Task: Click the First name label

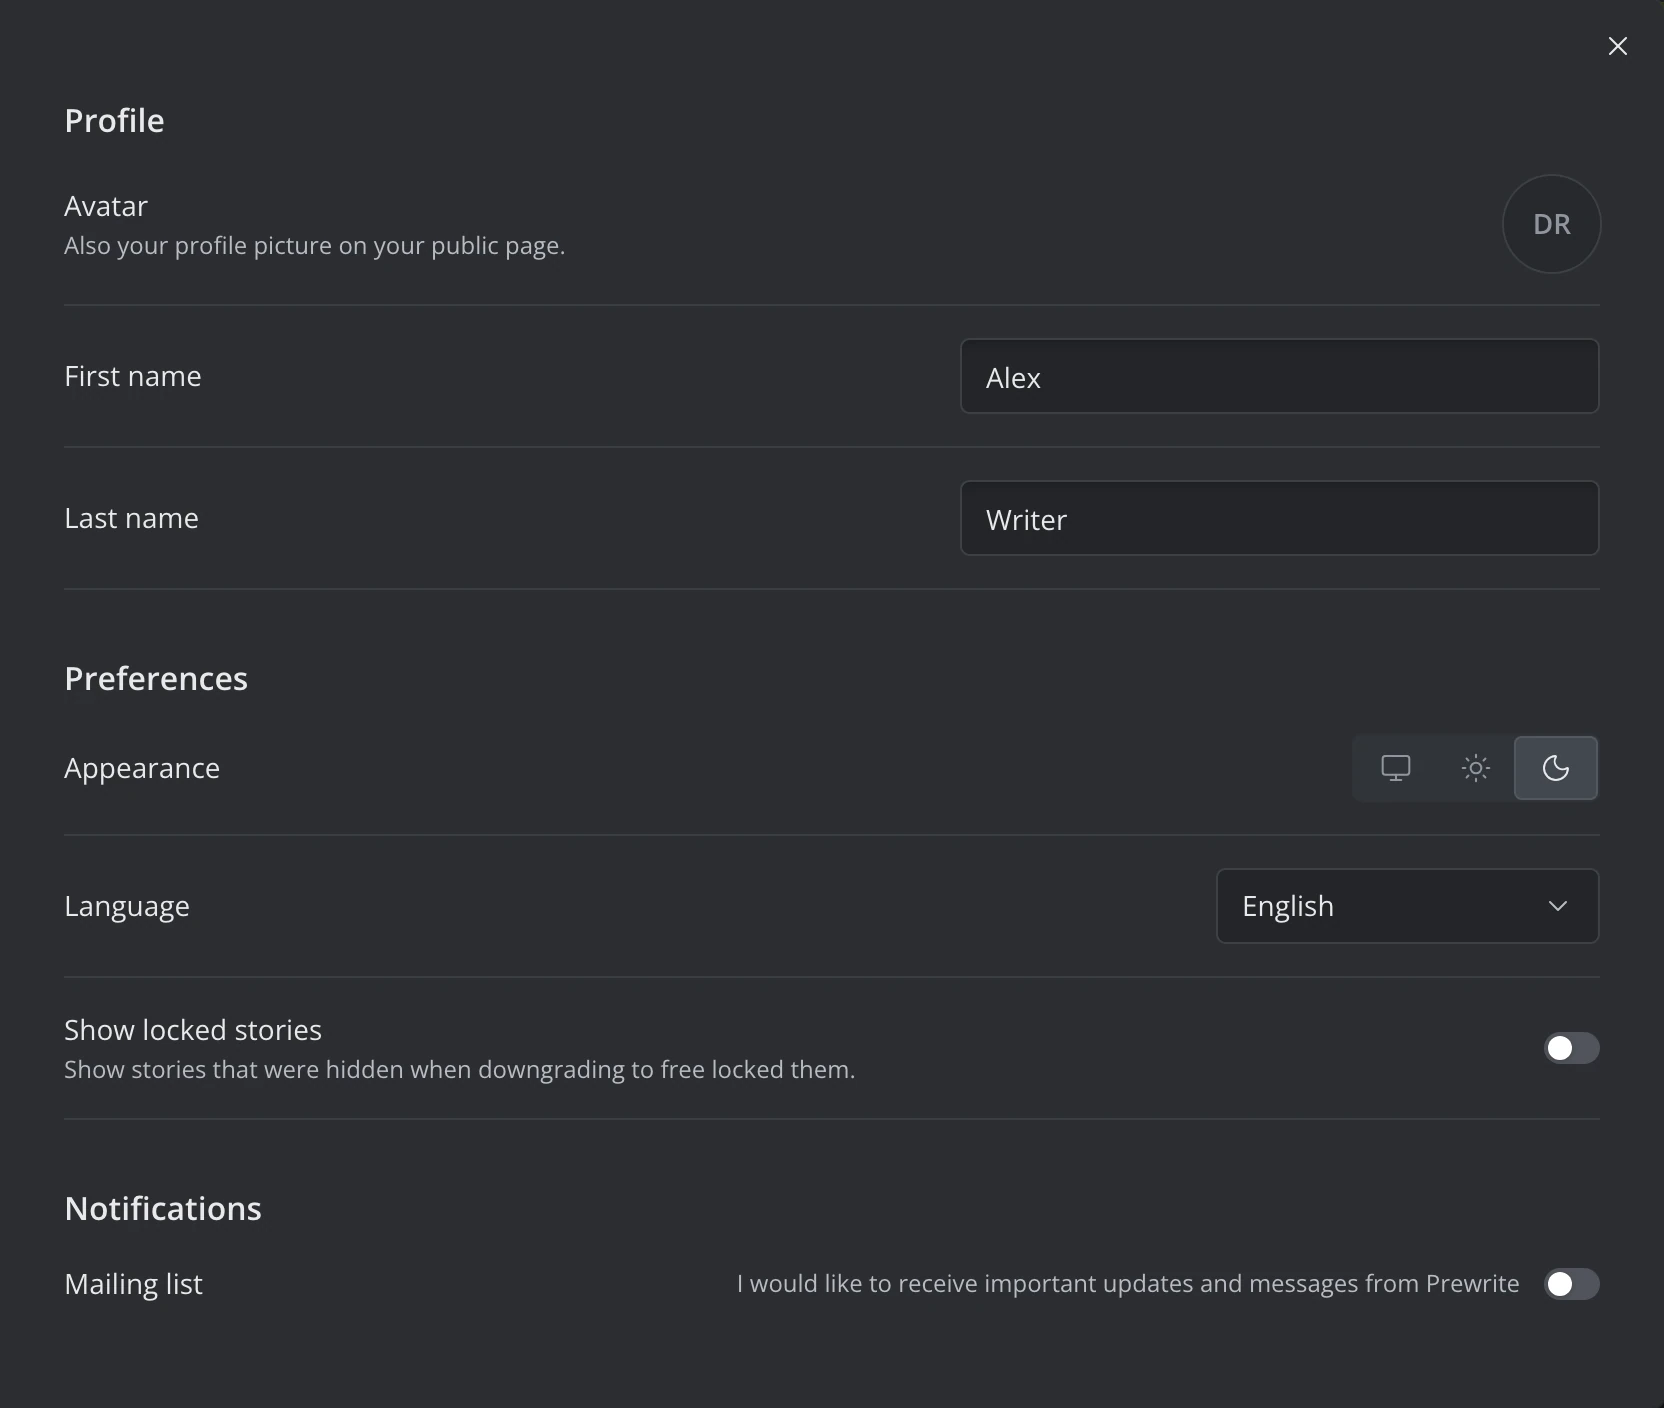Action: [133, 376]
